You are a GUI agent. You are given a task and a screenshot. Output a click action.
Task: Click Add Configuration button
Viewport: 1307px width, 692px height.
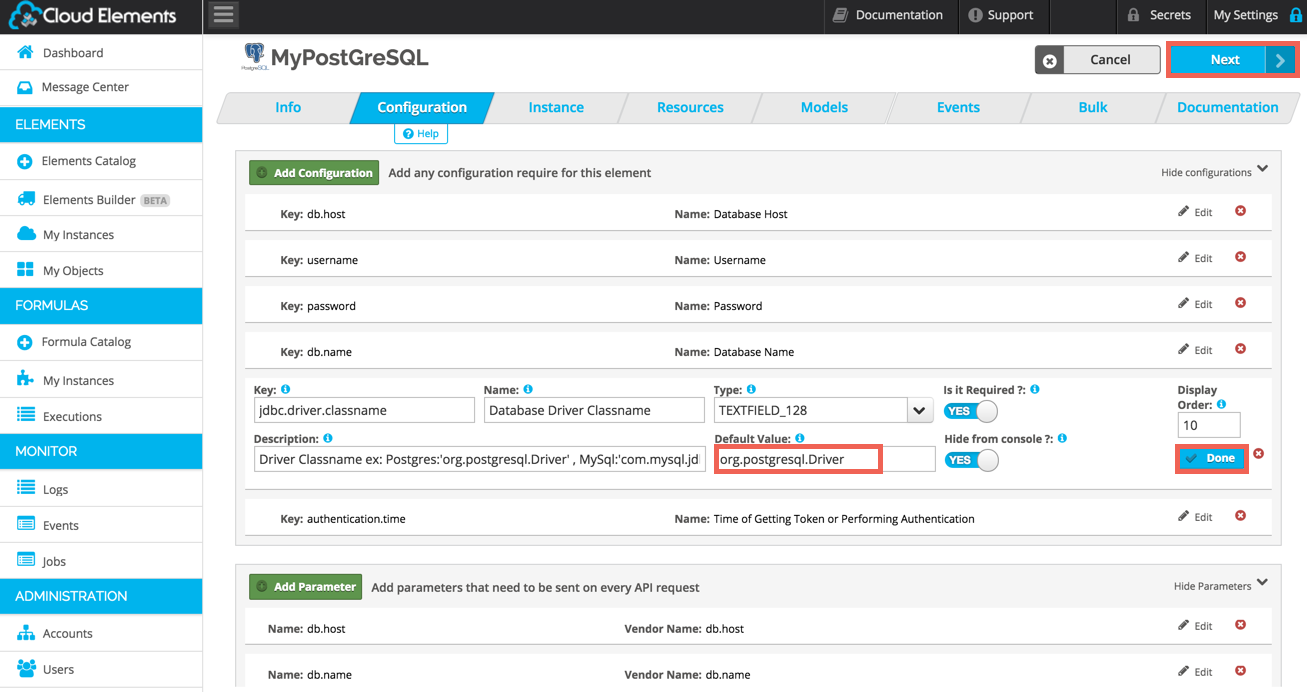(314, 173)
